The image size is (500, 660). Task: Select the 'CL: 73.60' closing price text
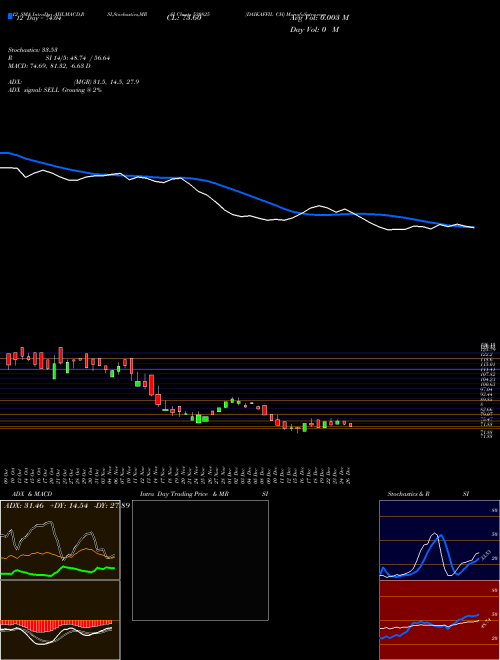point(184,19)
